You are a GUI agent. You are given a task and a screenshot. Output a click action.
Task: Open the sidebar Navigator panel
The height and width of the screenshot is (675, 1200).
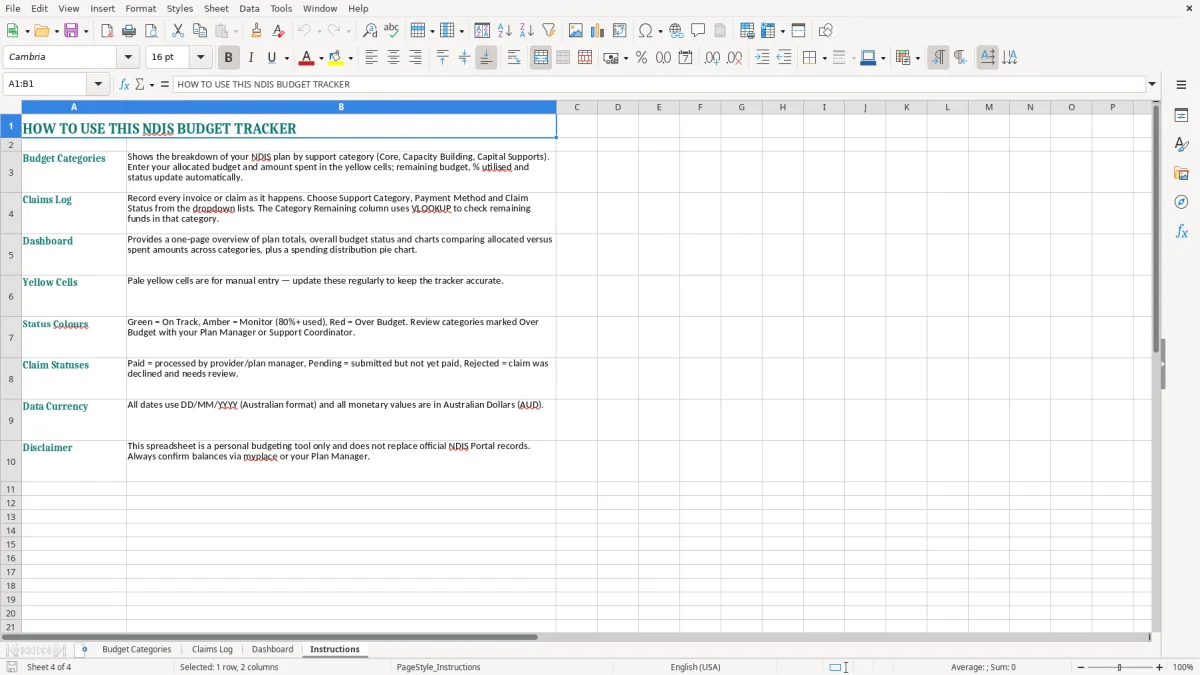[1181, 203]
